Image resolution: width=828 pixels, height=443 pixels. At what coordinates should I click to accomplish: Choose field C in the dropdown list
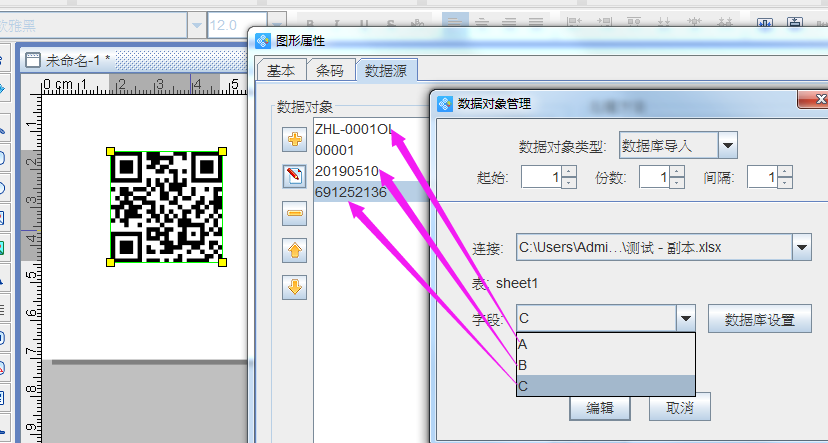click(604, 385)
